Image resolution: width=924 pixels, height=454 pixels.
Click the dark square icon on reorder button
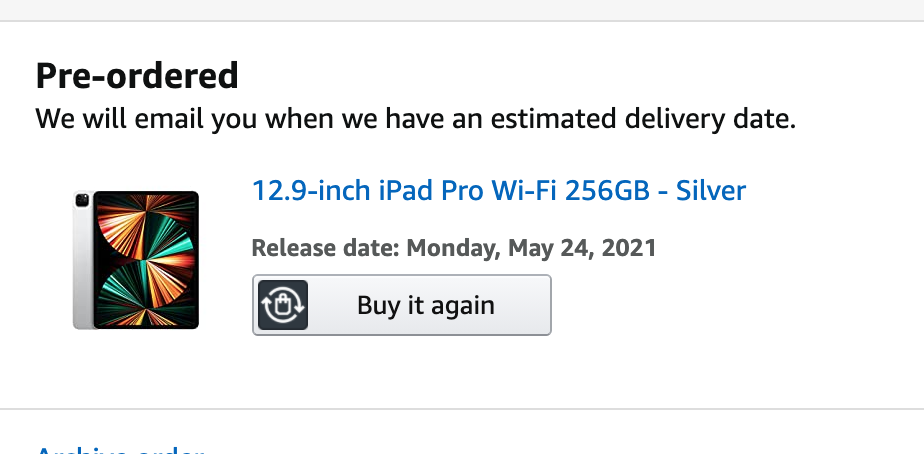pyautogui.click(x=283, y=305)
